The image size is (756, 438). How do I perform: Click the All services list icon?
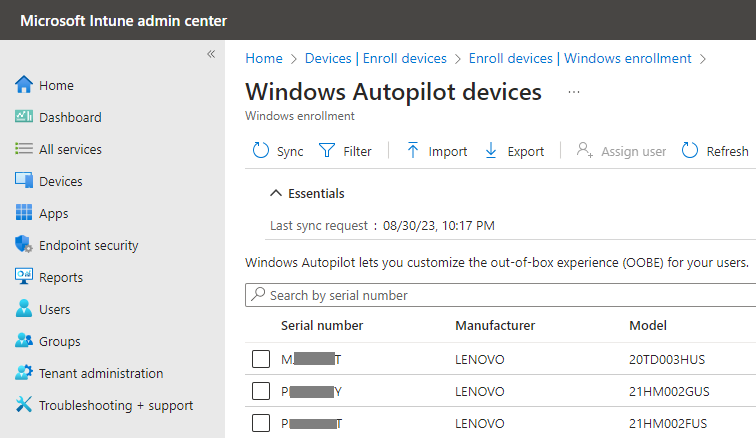(24, 149)
